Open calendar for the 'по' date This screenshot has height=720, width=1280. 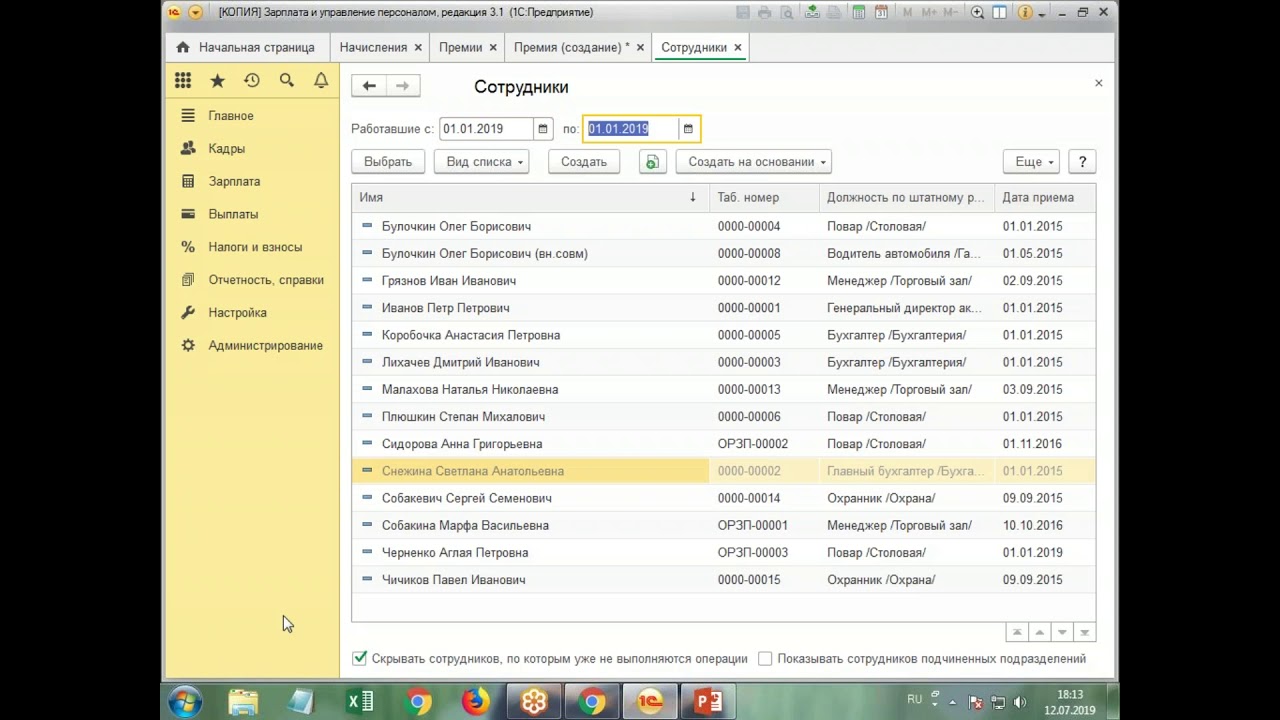coord(688,129)
